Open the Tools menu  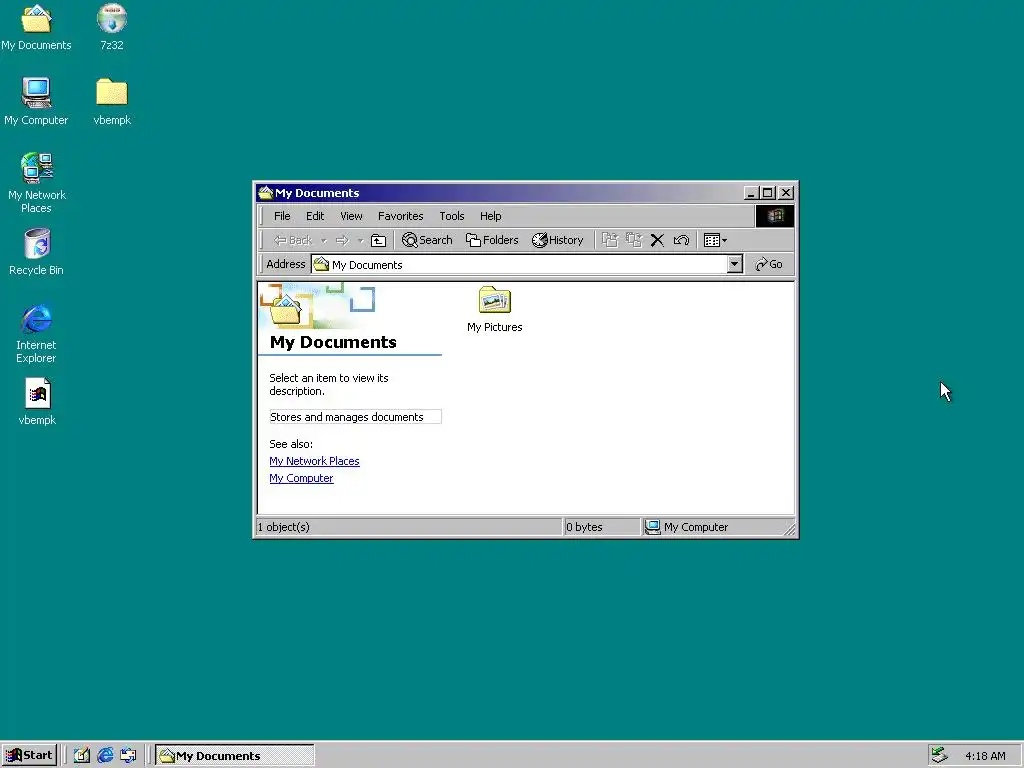point(451,216)
